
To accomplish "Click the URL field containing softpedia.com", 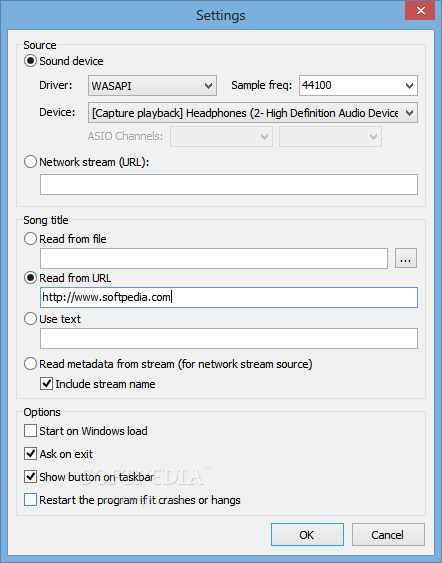I will pyautogui.click(x=229, y=297).
